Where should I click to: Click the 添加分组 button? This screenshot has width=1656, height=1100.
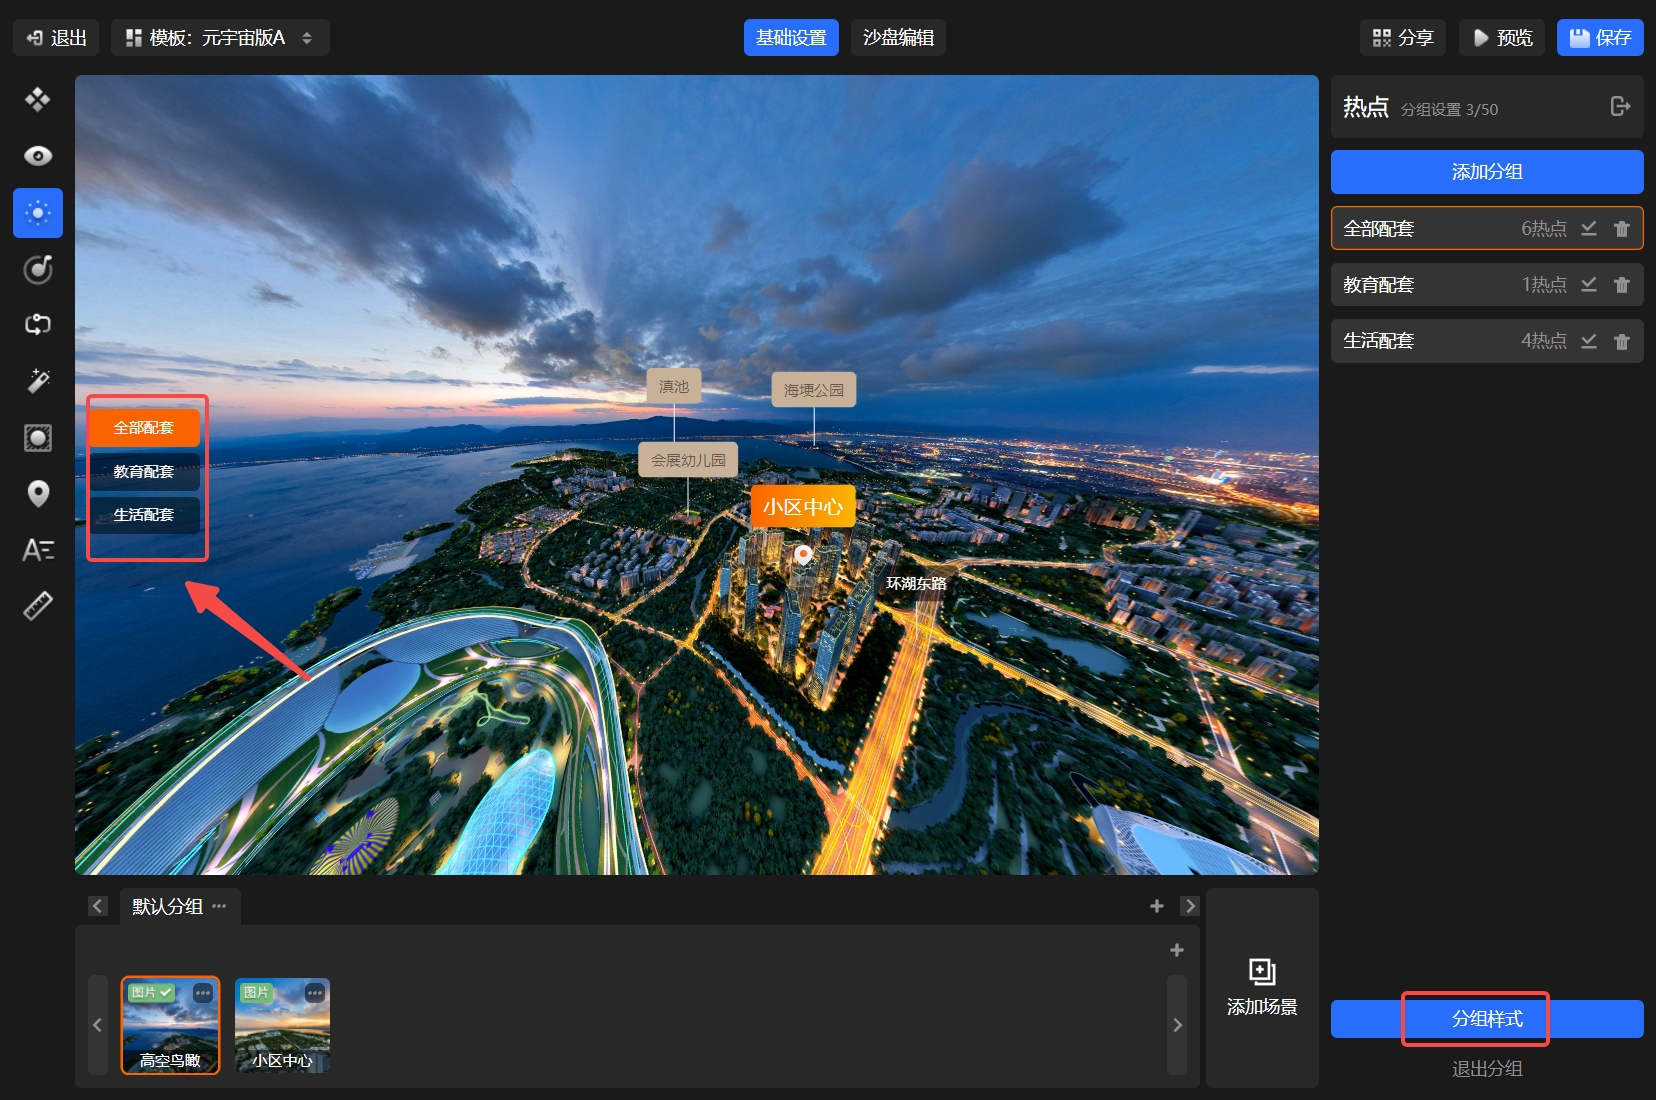[1486, 172]
